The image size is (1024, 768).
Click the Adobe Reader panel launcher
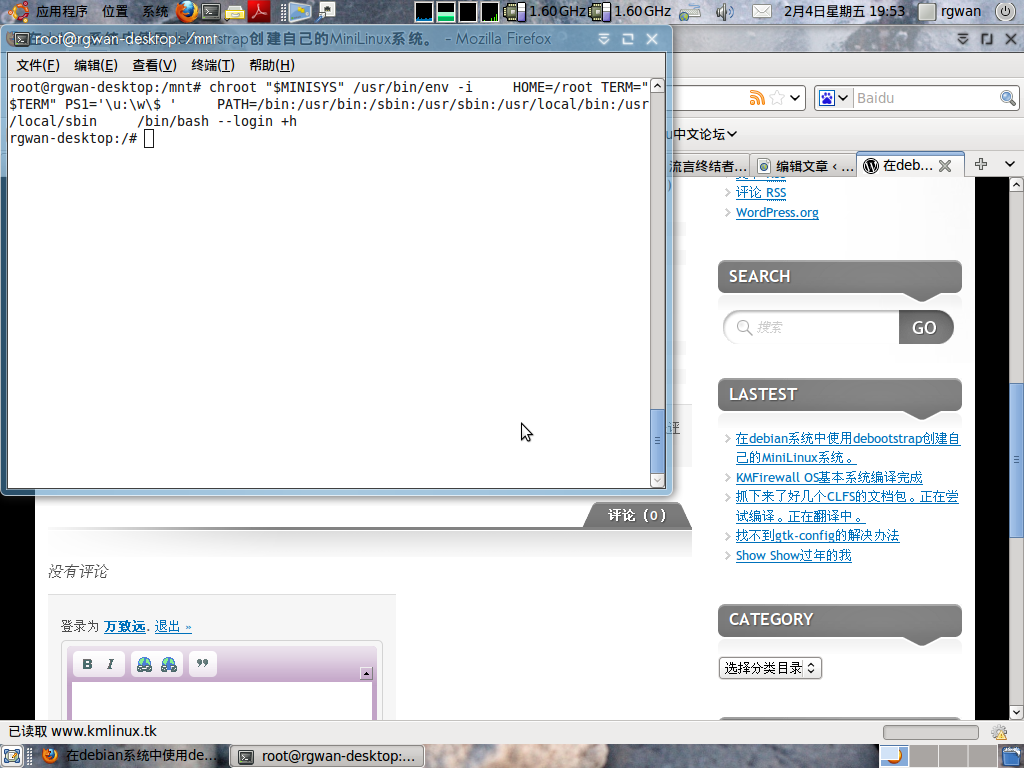coord(259,12)
